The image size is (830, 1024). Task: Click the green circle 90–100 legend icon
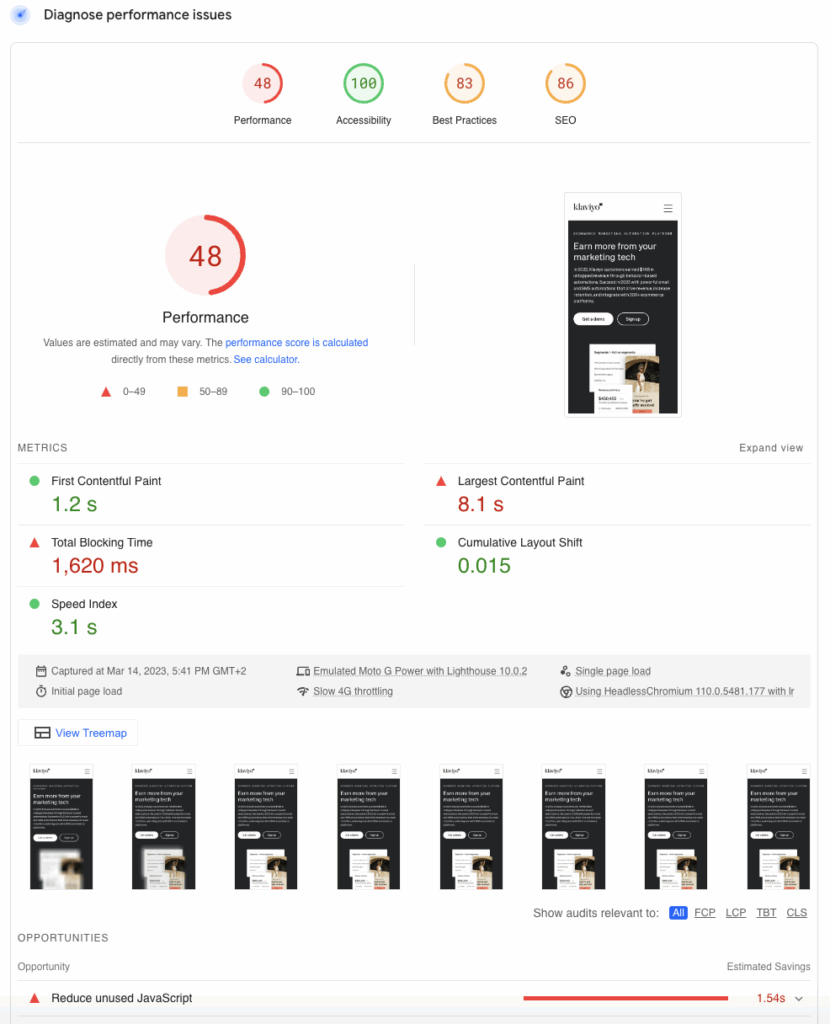pos(264,391)
